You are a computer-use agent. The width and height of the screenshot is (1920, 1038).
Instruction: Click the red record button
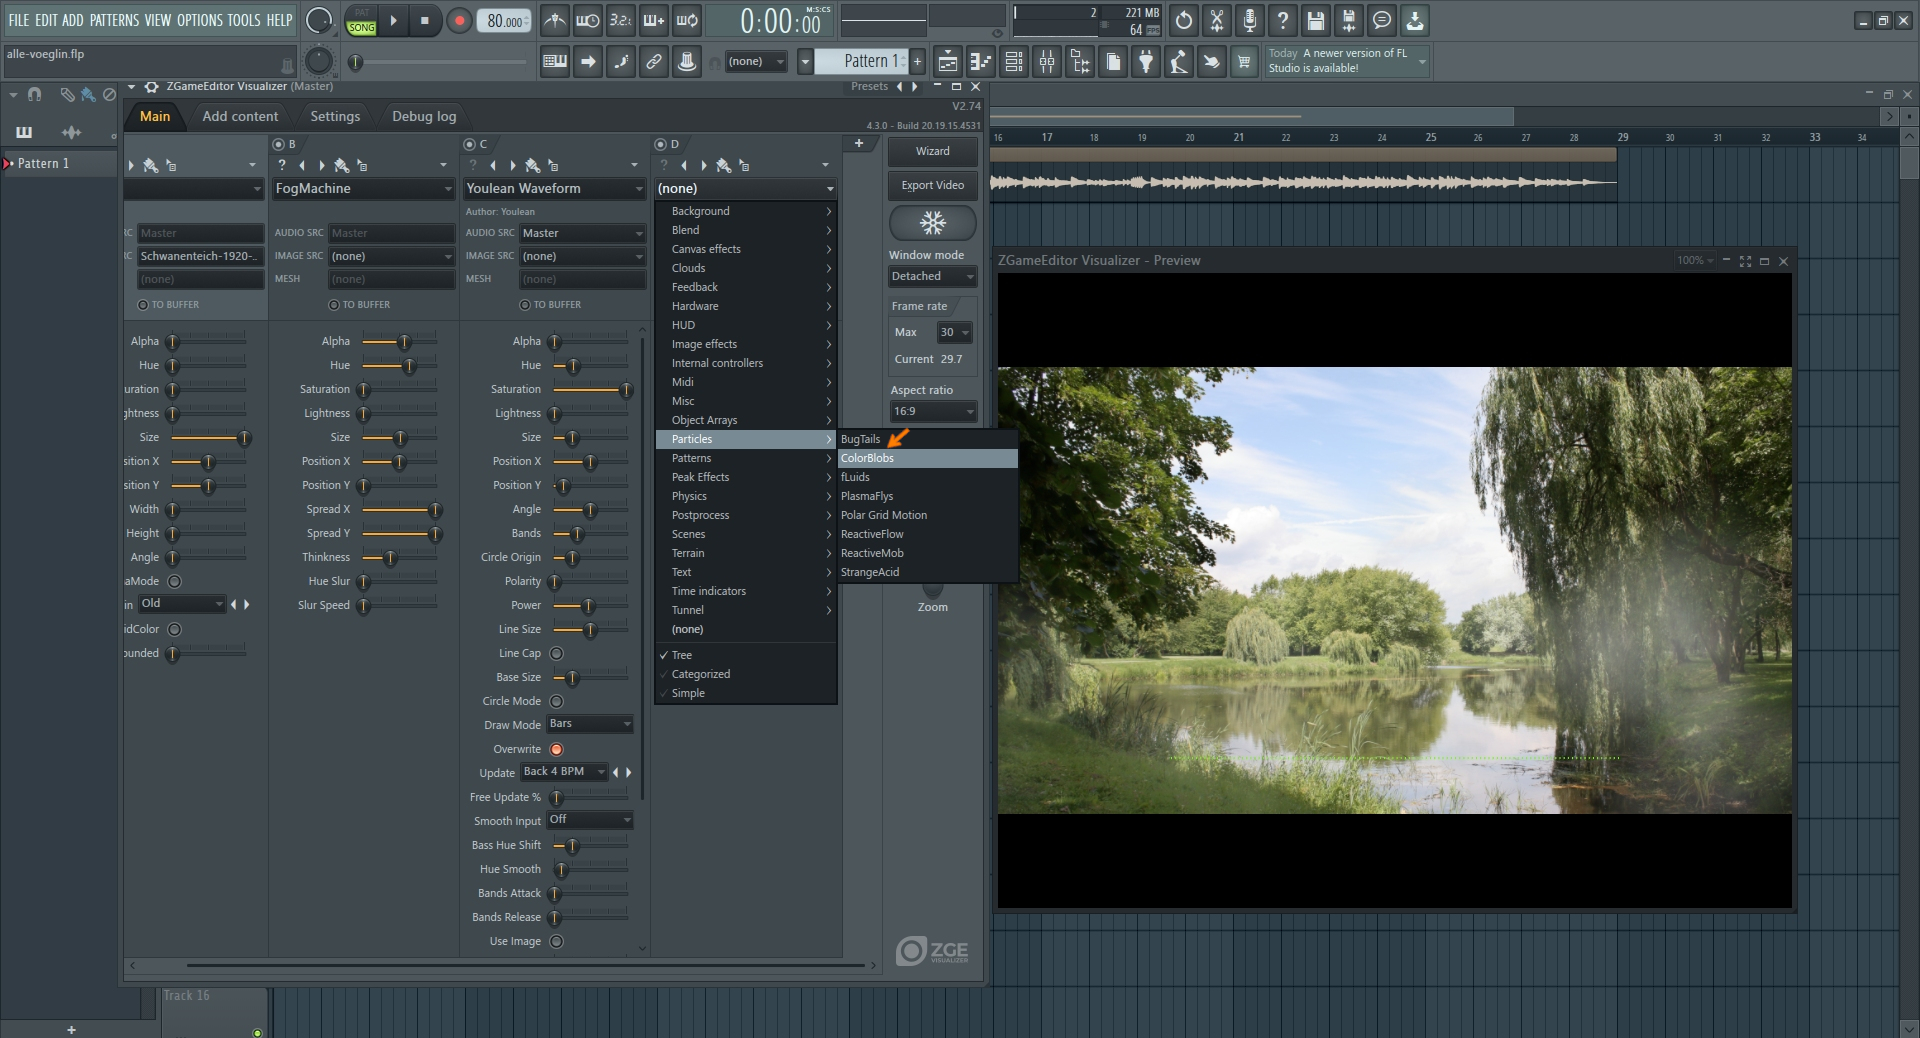[459, 20]
